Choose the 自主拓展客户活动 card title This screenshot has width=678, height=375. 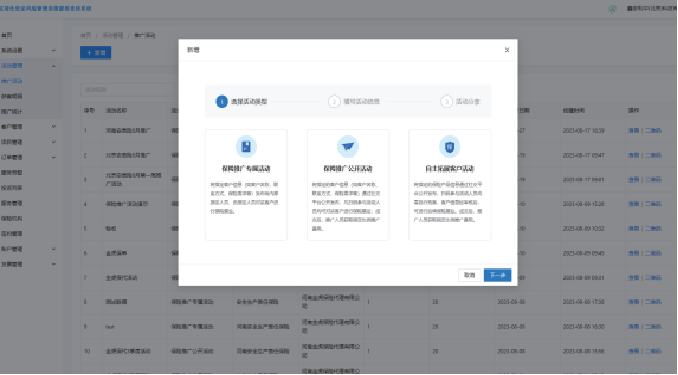click(x=450, y=168)
